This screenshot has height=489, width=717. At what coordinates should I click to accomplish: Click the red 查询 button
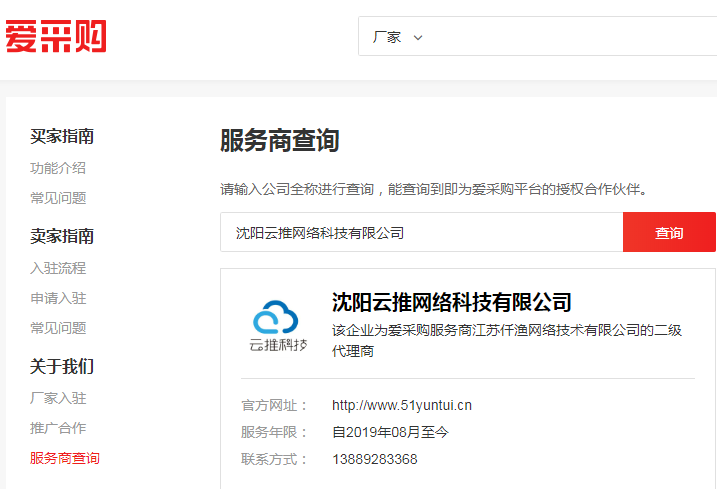(669, 232)
